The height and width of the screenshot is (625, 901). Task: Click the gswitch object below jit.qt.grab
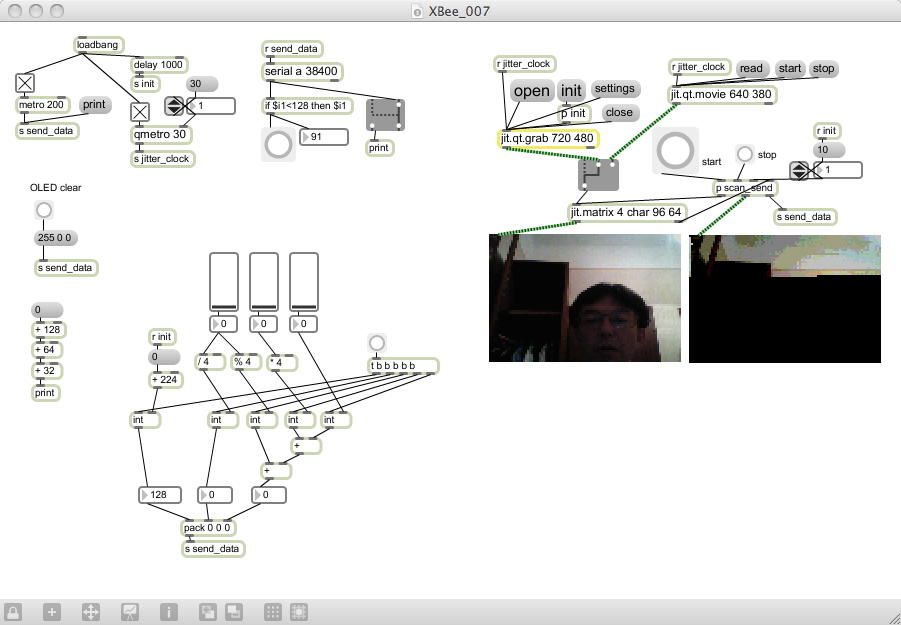point(598,175)
